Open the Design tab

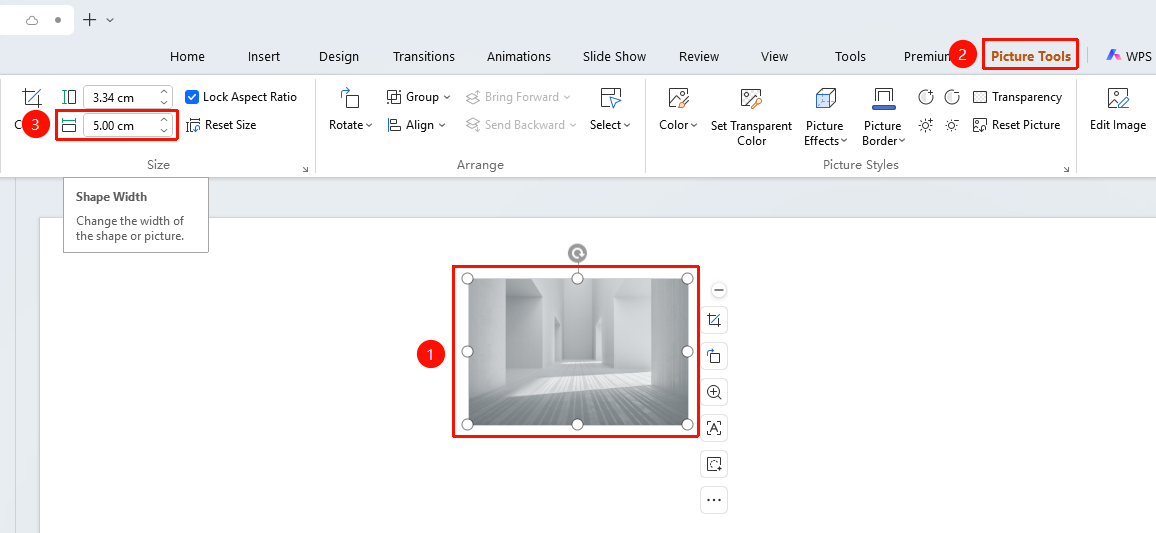tap(339, 56)
